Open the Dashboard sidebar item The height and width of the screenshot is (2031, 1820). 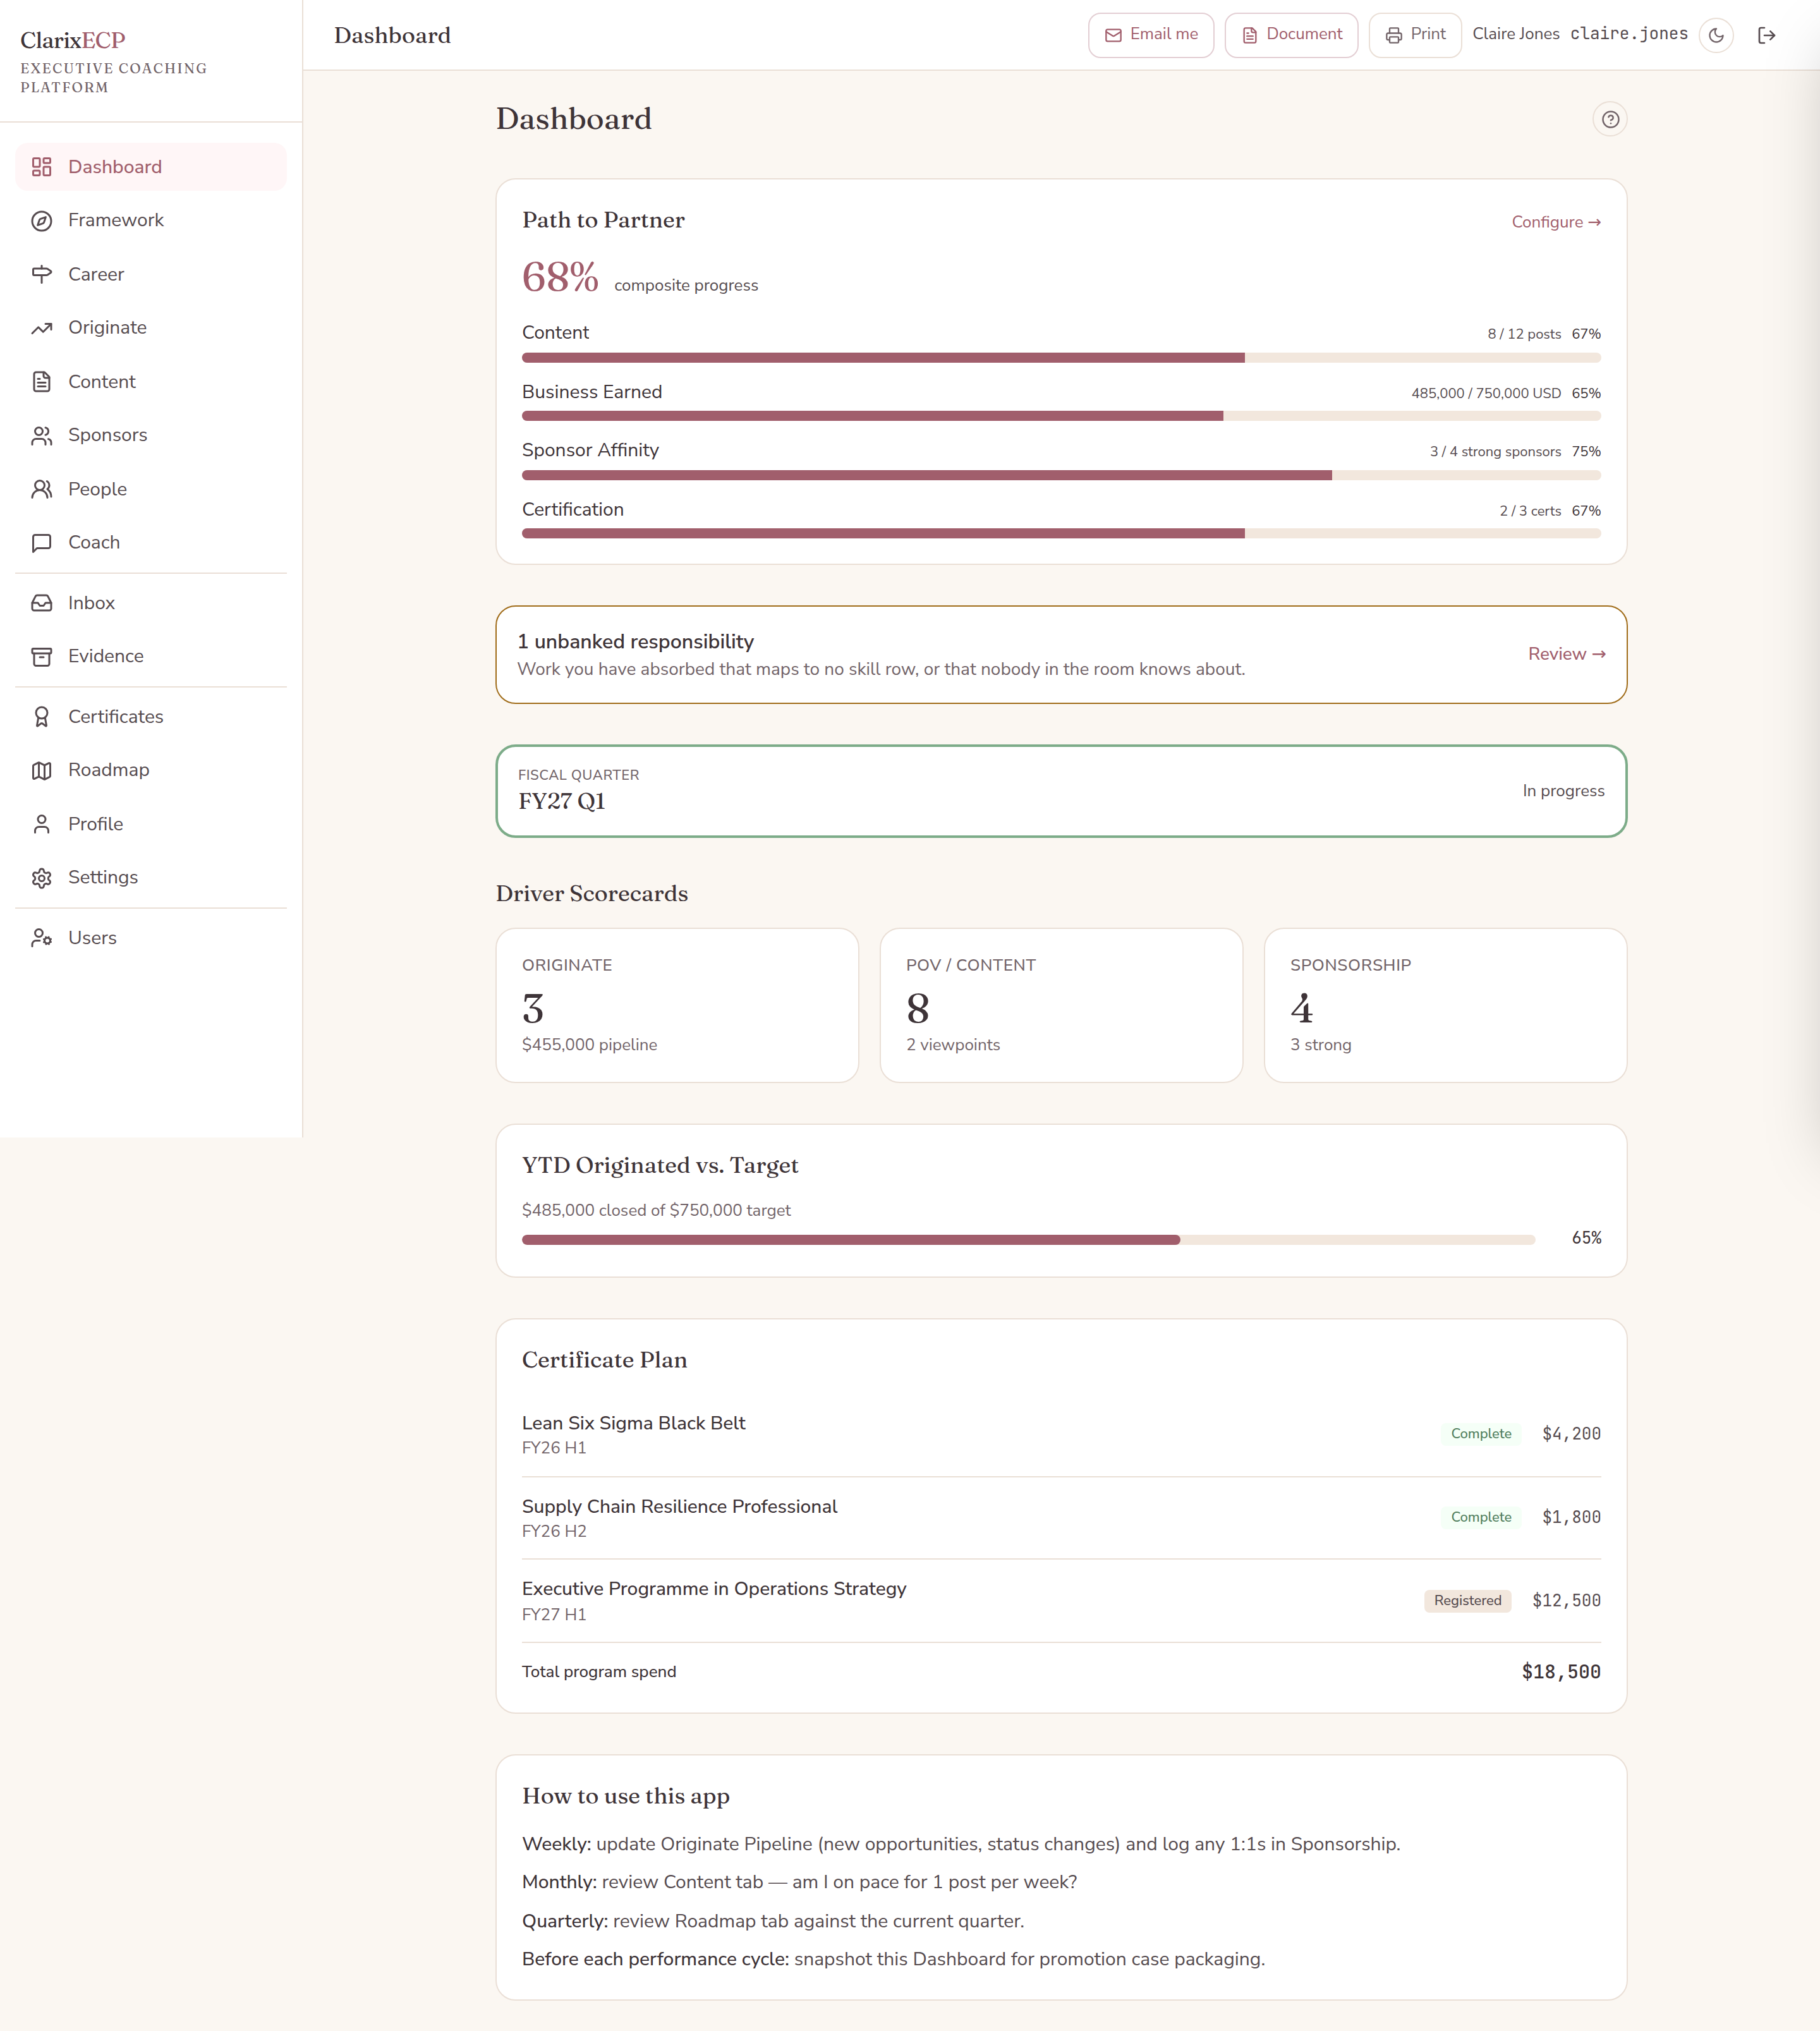click(151, 167)
